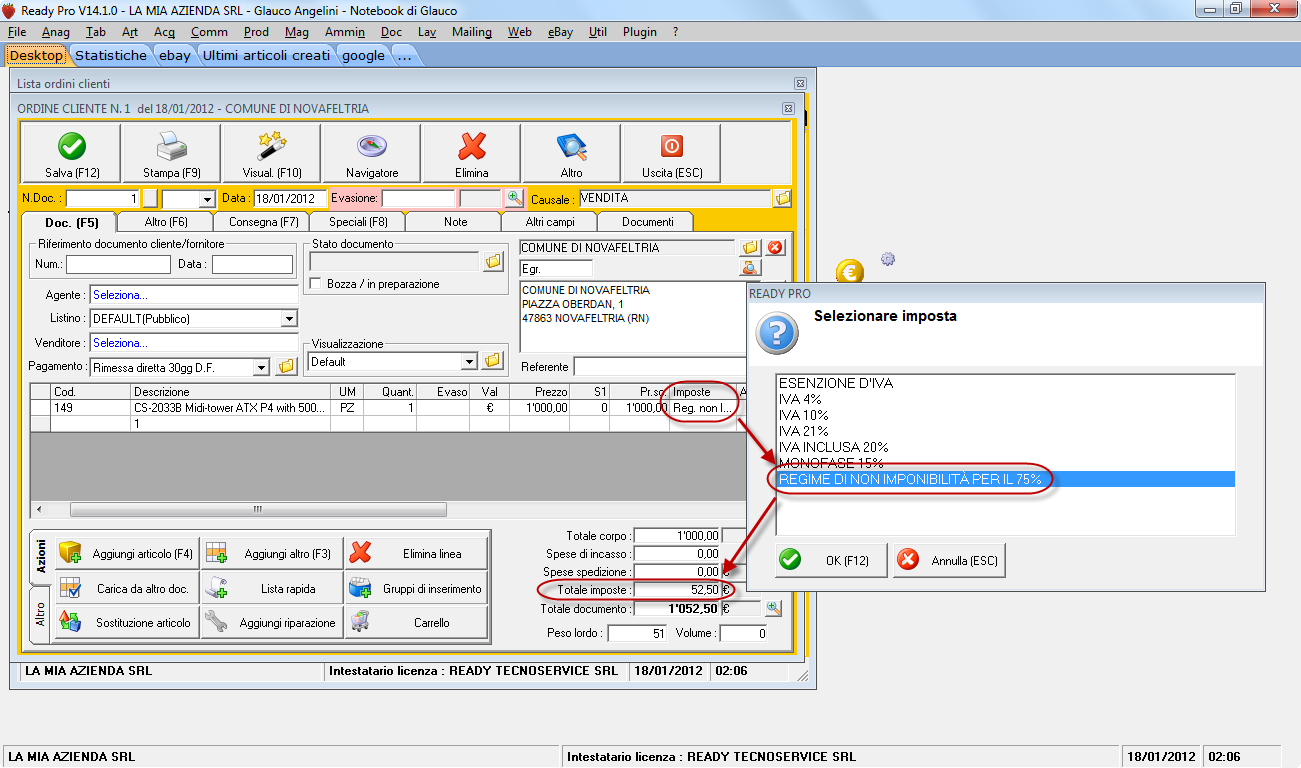
Task: Switch to Consegna (F7) tab
Action: [x=263, y=222]
